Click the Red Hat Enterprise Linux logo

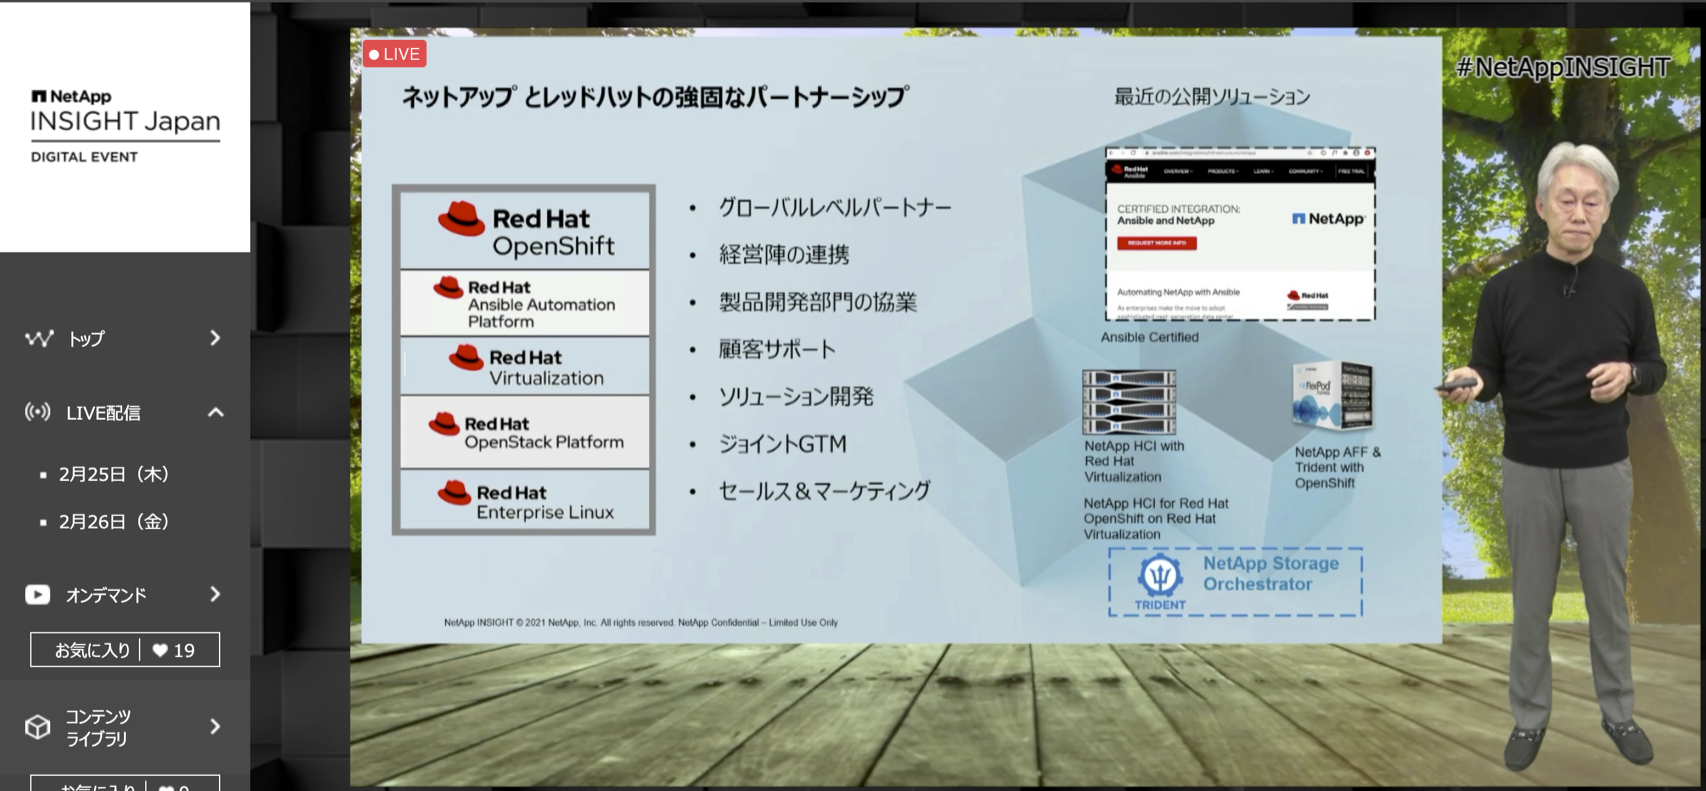(526, 500)
